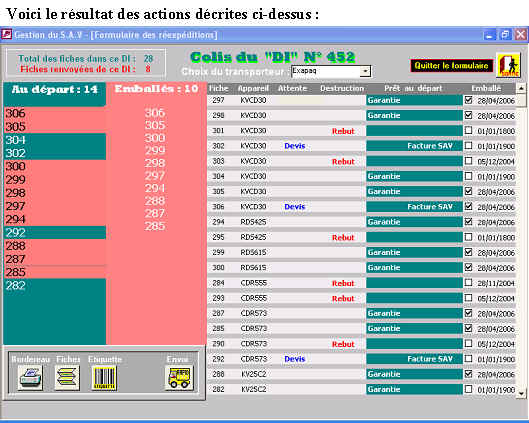The width and height of the screenshot is (529, 423).
Task: Generate barcode Etiquette label
Action: pyautogui.click(x=104, y=378)
